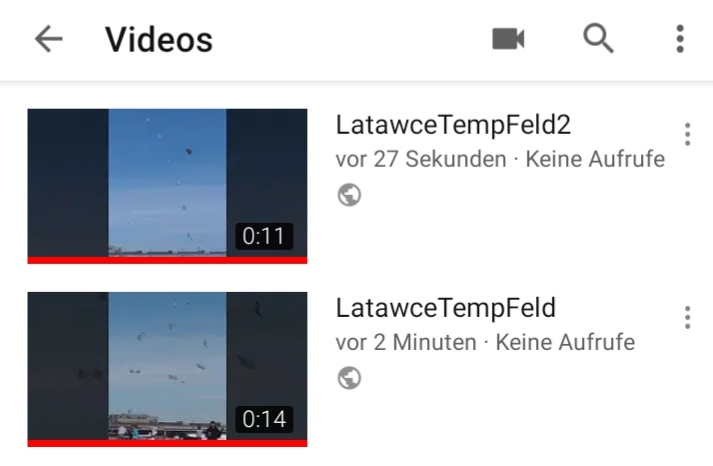The height and width of the screenshot is (466, 713).
Task: Tap public globe icon under LatawceTempFeld2
Action: [x=349, y=195]
